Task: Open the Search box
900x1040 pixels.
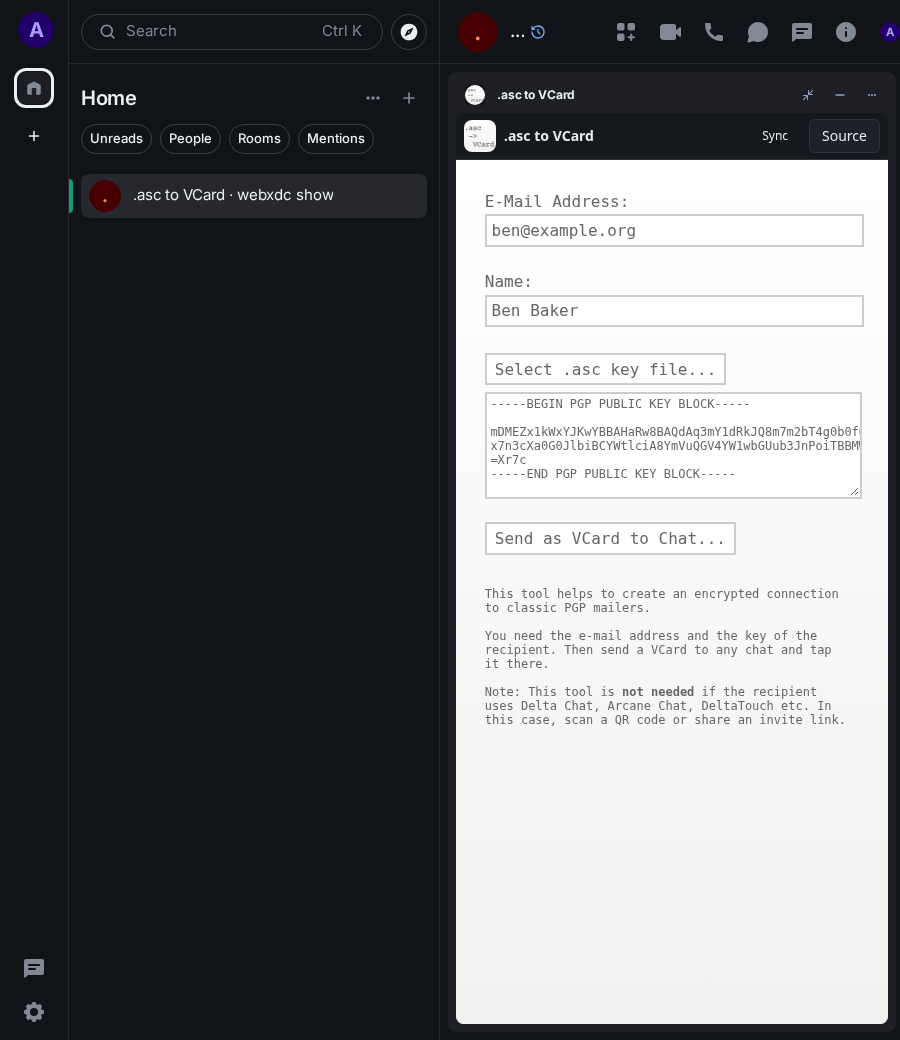Action: pyautogui.click(x=231, y=32)
